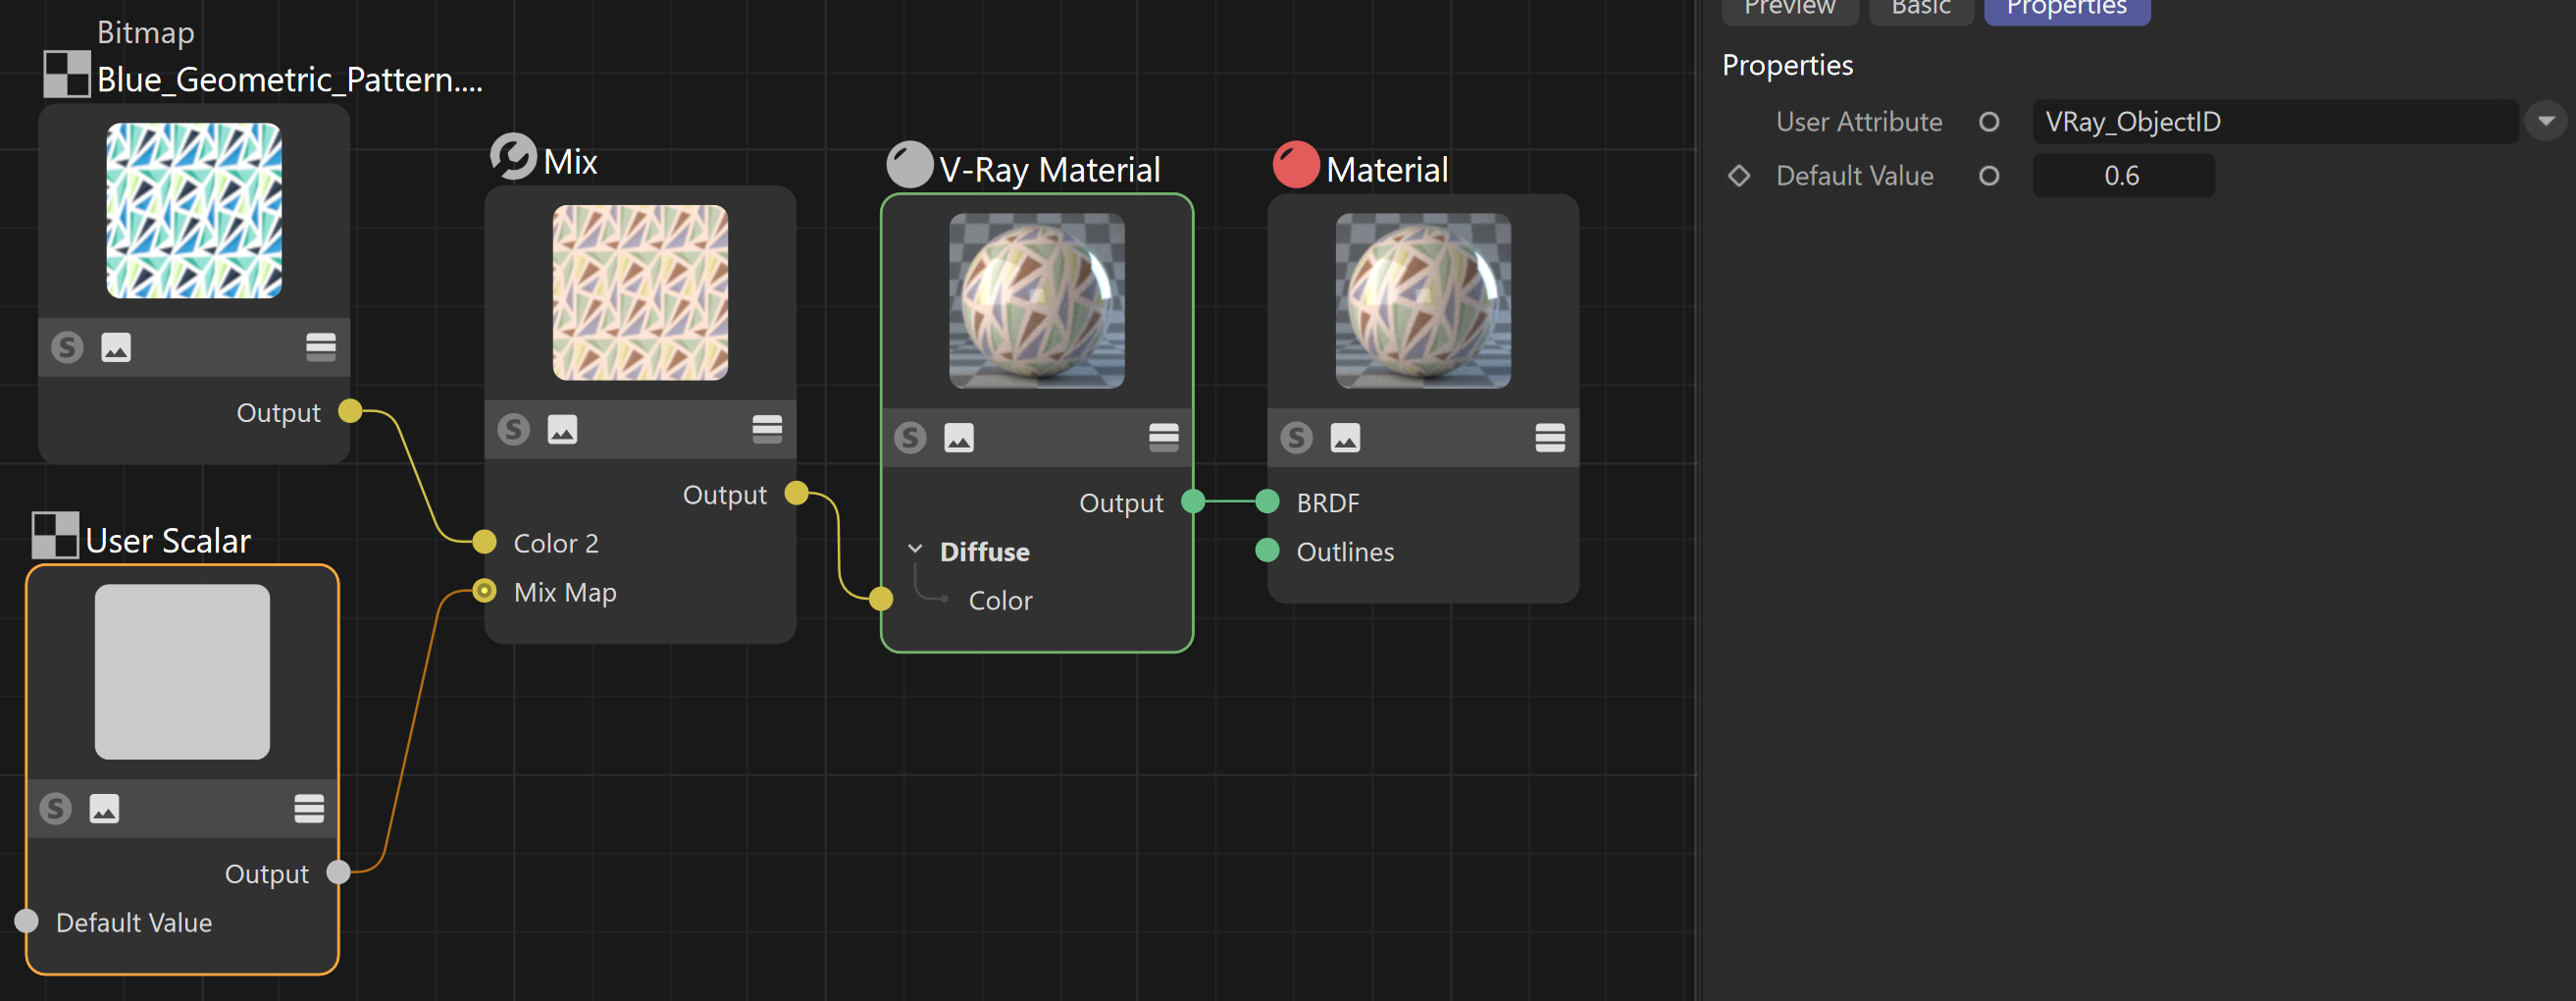Click the preview image icon on Bitmap node
Image resolution: width=2576 pixels, height=1001 pixels.
tap(116, 347)
